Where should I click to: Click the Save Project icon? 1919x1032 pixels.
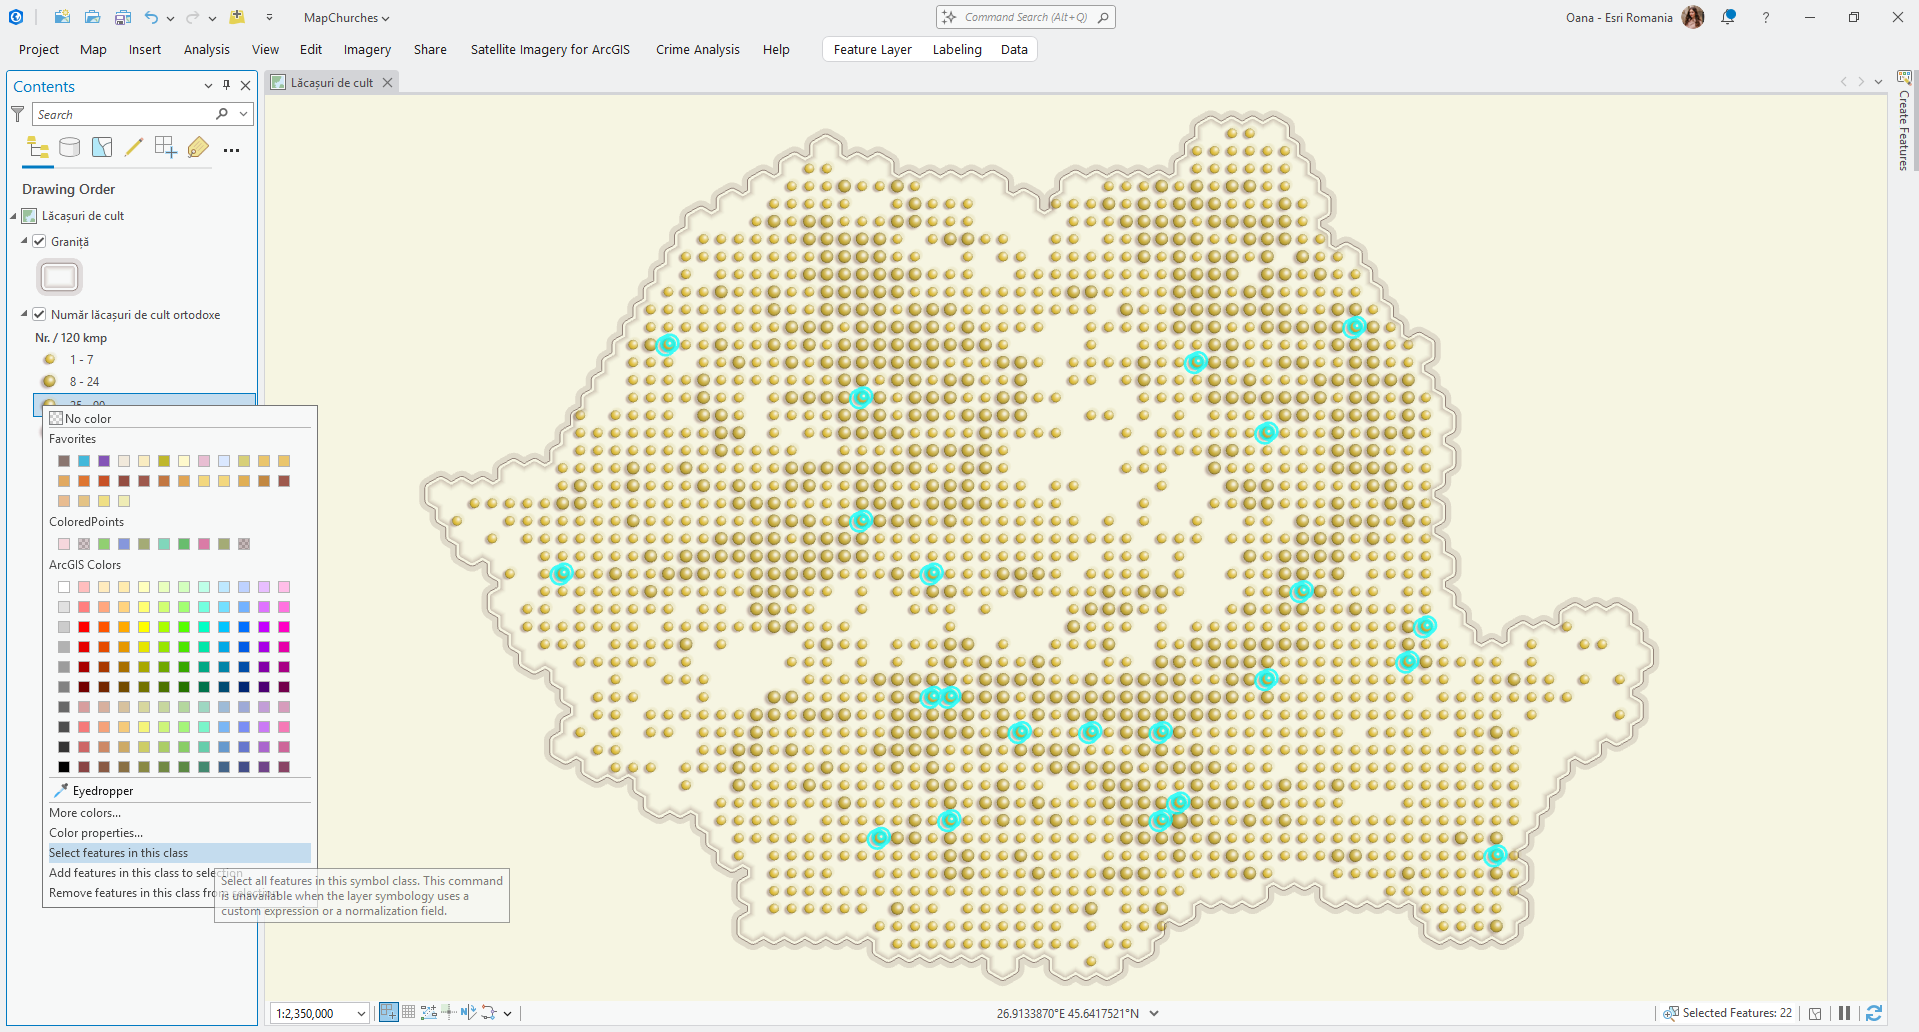pyautogui.click(x=123, y=17)
